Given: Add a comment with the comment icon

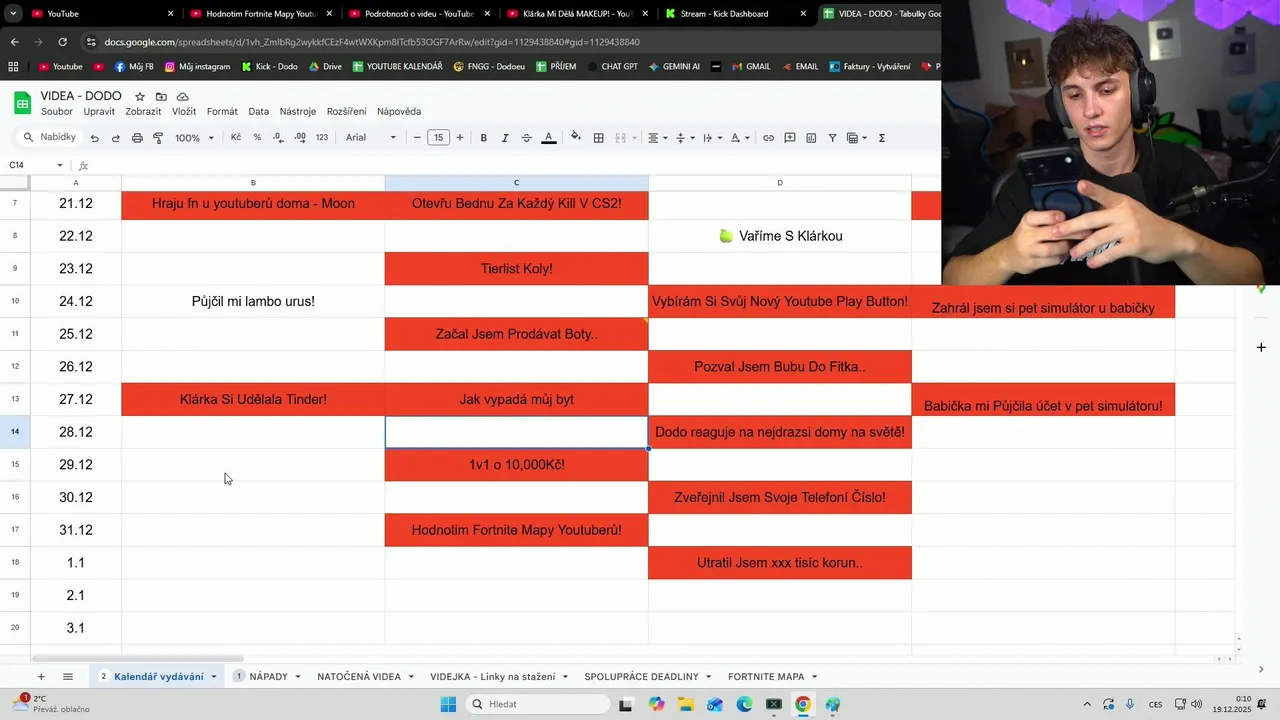Looking at the screenshot, I should click(x=790, y=138).
